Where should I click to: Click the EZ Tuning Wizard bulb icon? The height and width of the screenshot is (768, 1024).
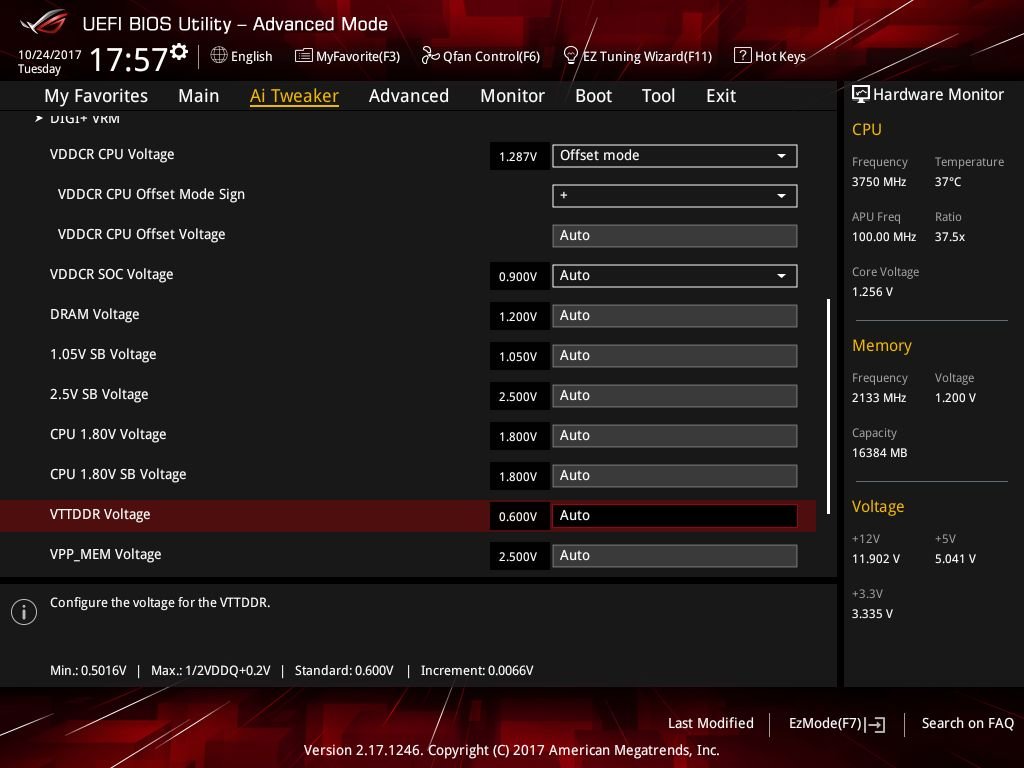click(570, 56)
